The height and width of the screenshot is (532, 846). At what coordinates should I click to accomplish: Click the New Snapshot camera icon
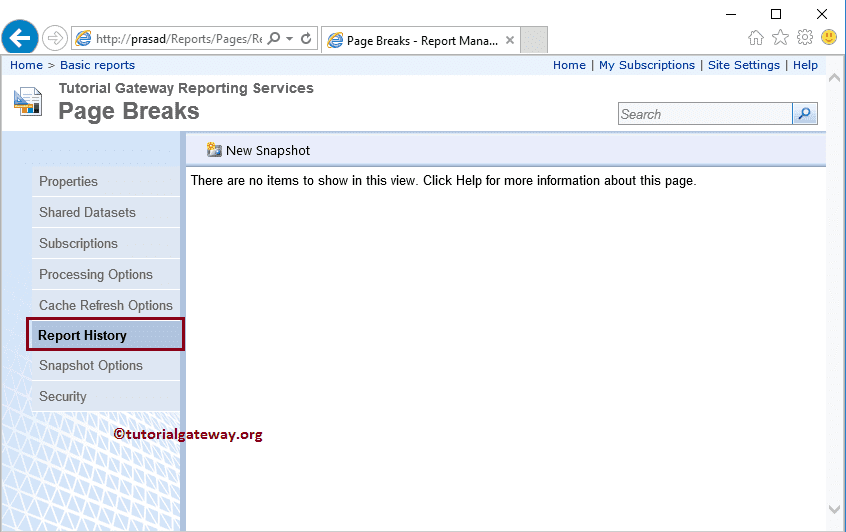[x=214, y=150]
